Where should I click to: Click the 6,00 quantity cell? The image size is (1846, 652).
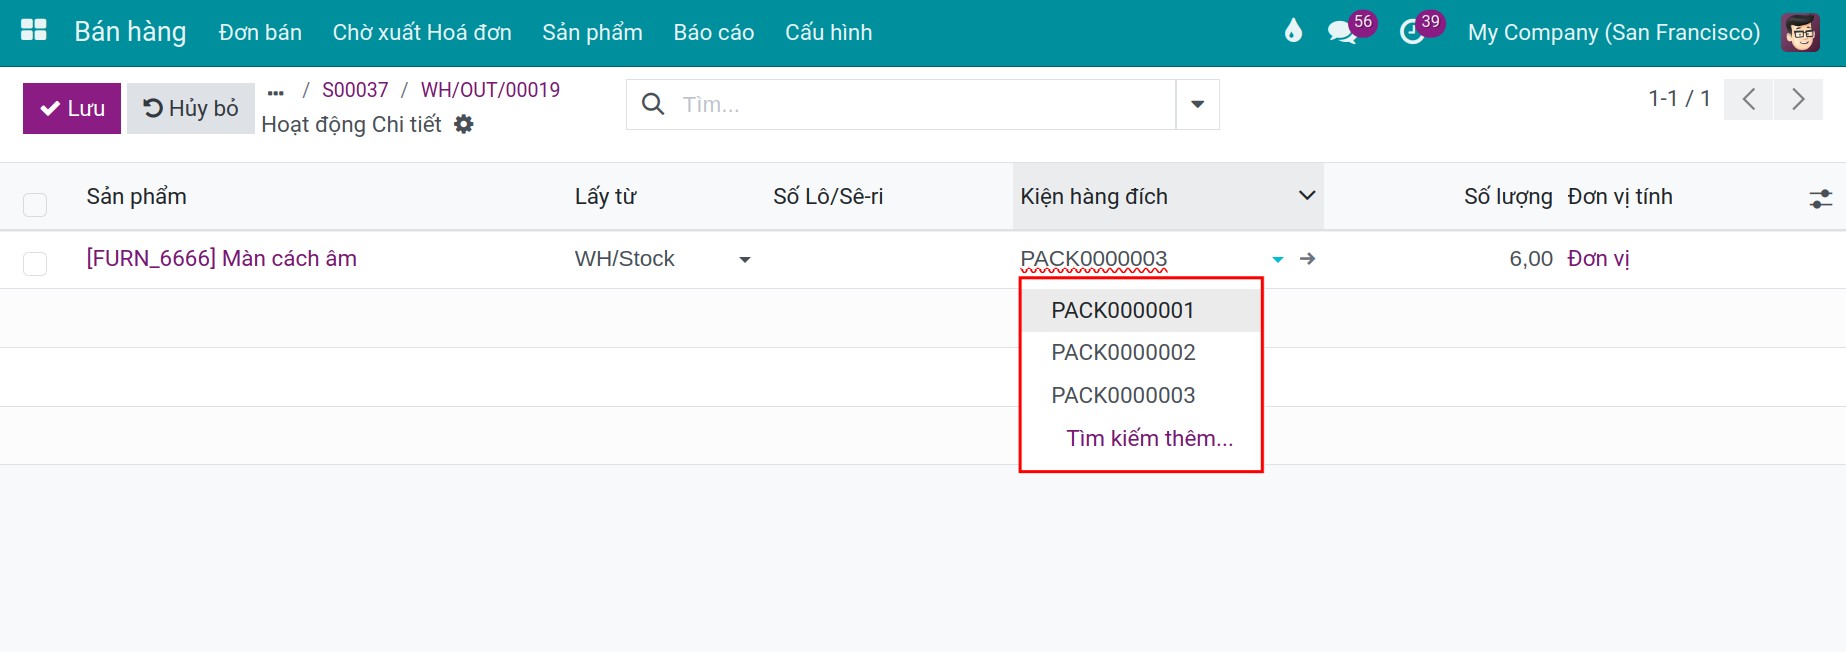tap(1530, 258)
